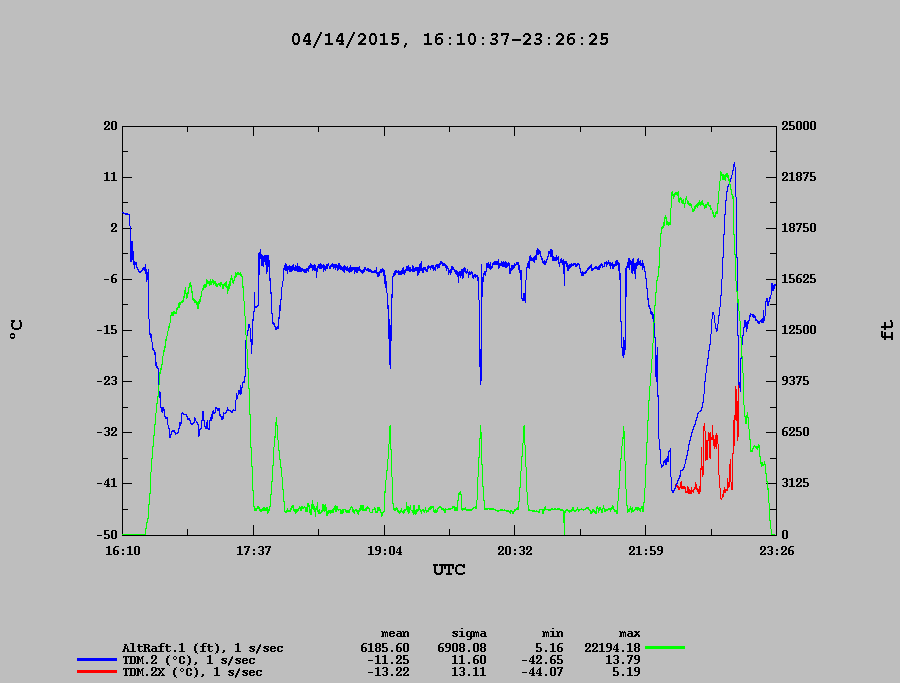Select right axis value 6250
Viewport: 900px width, 683px height.
point(796,432)
